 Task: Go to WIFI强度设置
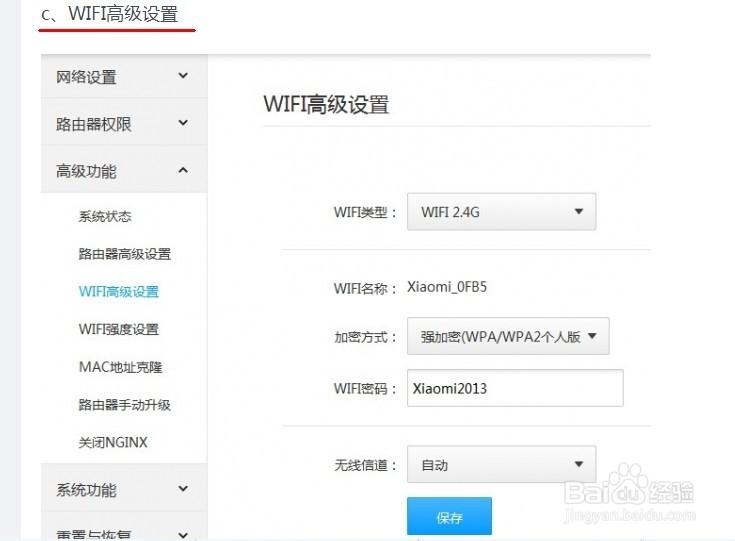pyautogui.click(x=119, y=329)
